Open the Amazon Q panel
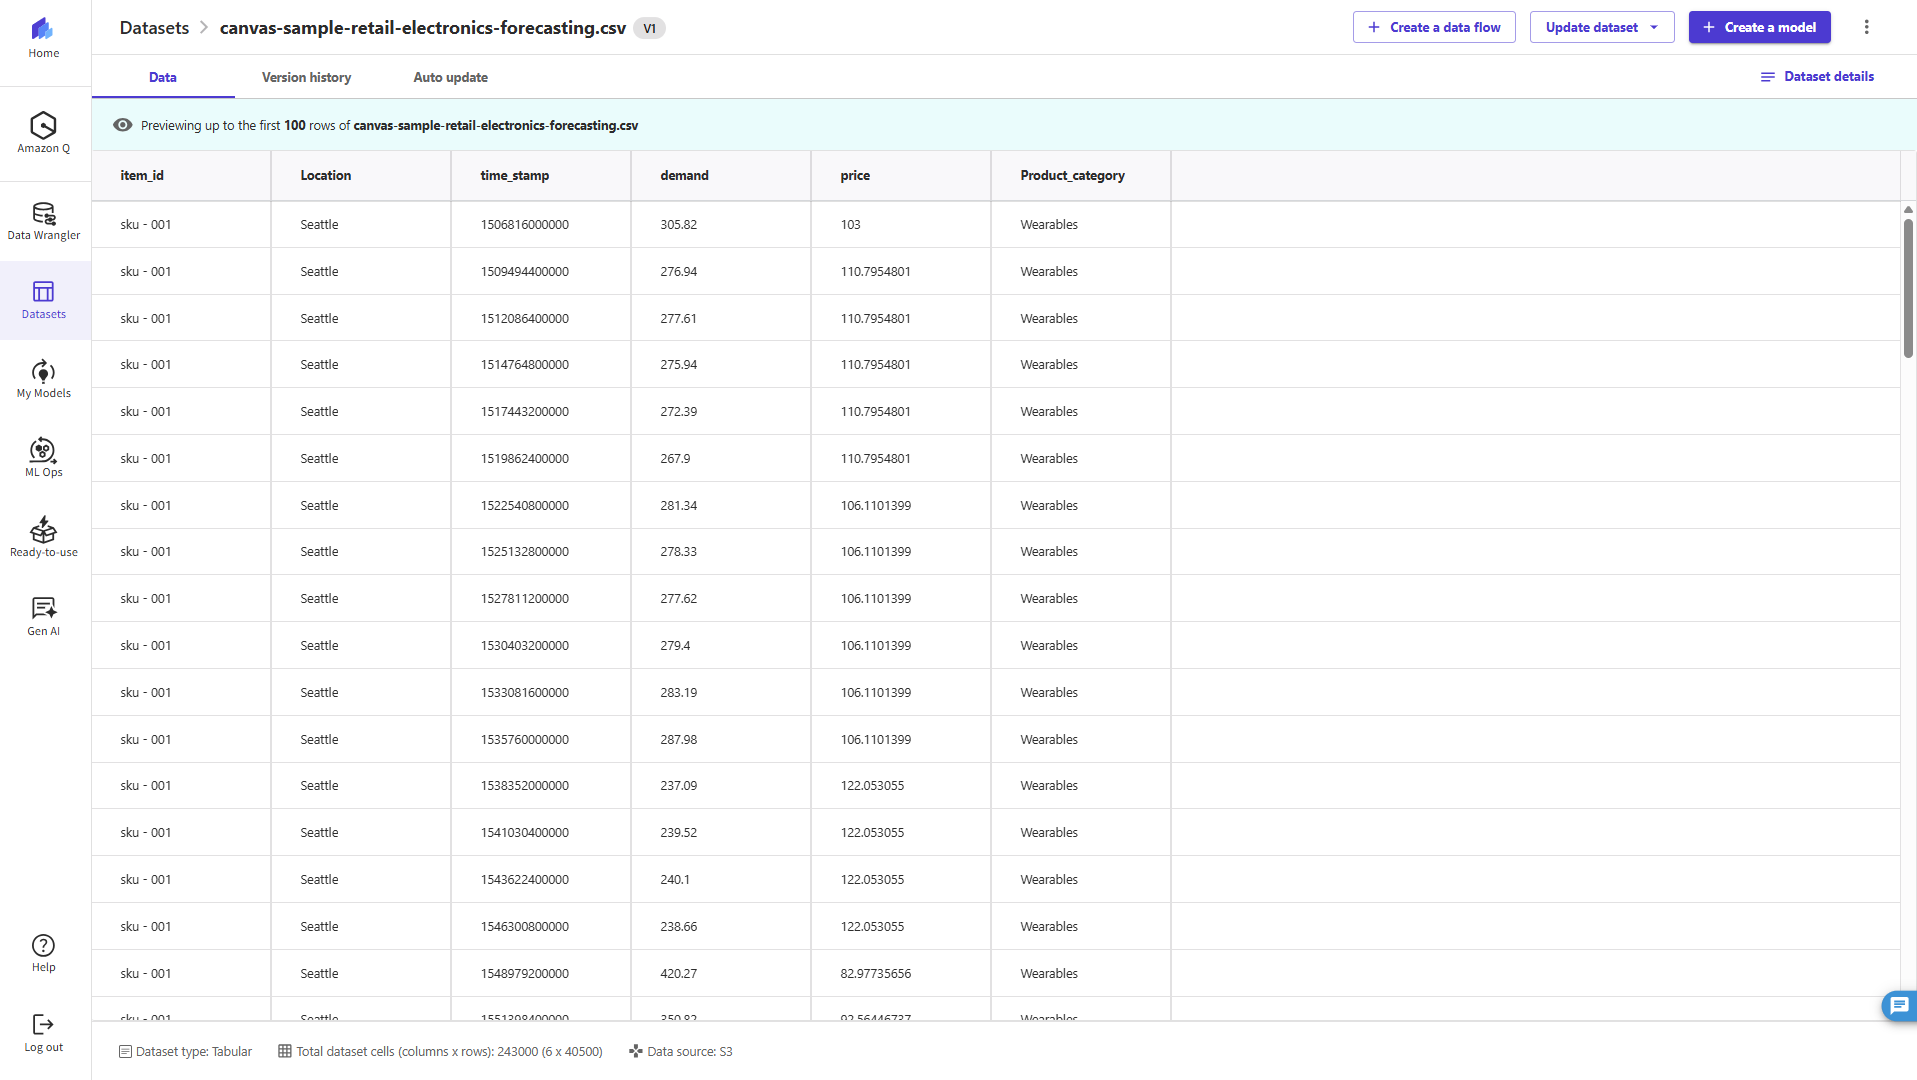 click(43, 132)
